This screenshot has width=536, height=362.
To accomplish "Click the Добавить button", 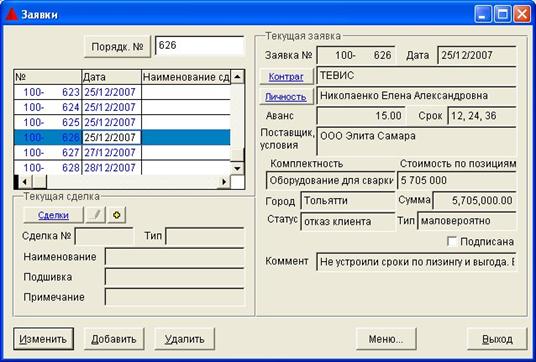I will [x=114, y=339].
